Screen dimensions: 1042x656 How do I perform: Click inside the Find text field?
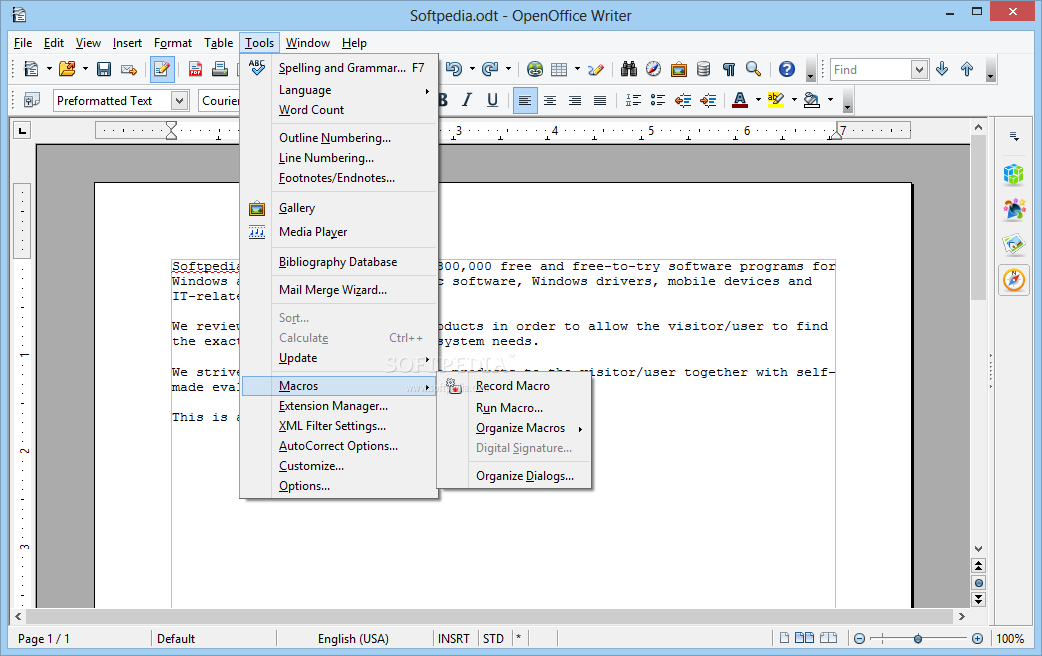871,69
